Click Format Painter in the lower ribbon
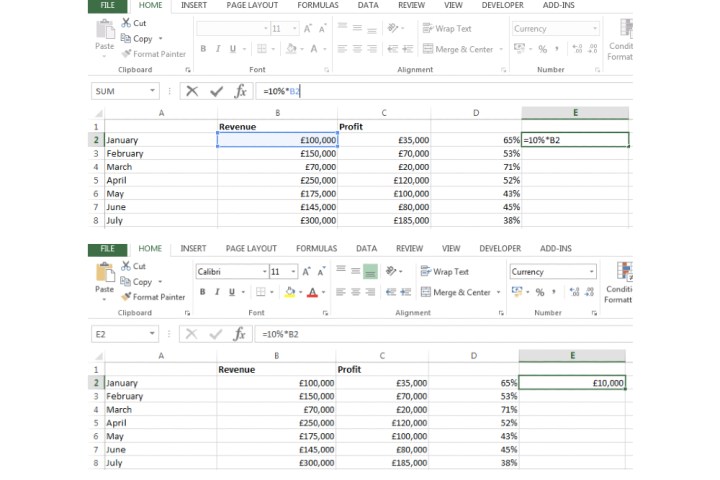 [x=153, y=297]
